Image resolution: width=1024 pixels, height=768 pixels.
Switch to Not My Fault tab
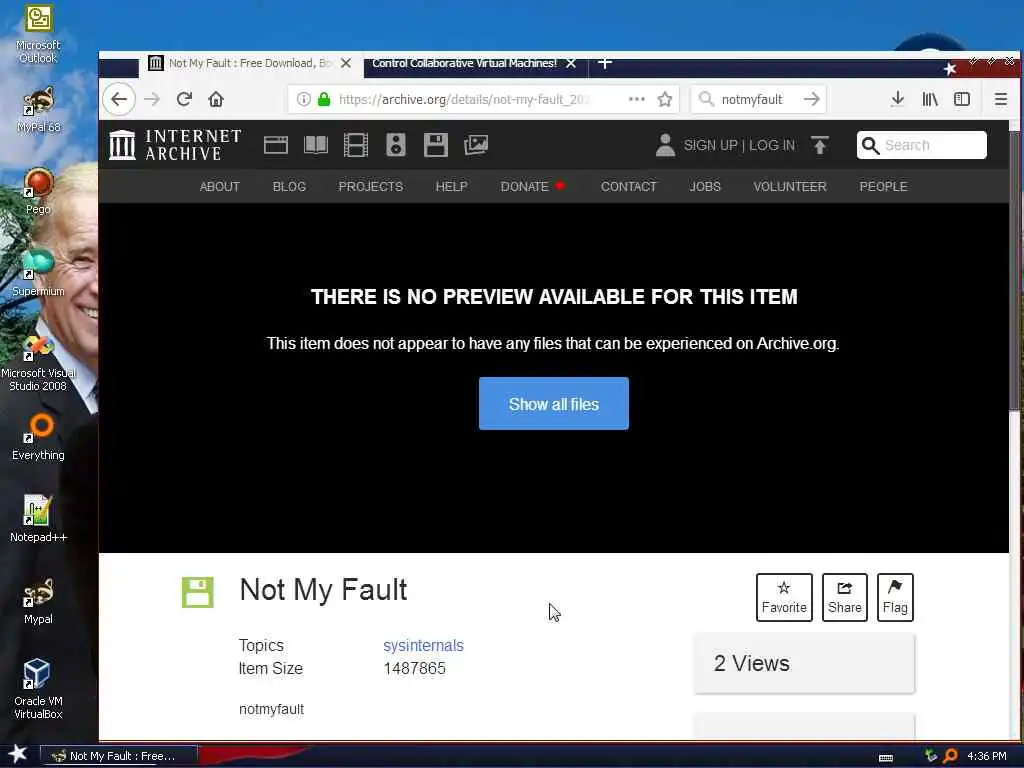(250, 63)
